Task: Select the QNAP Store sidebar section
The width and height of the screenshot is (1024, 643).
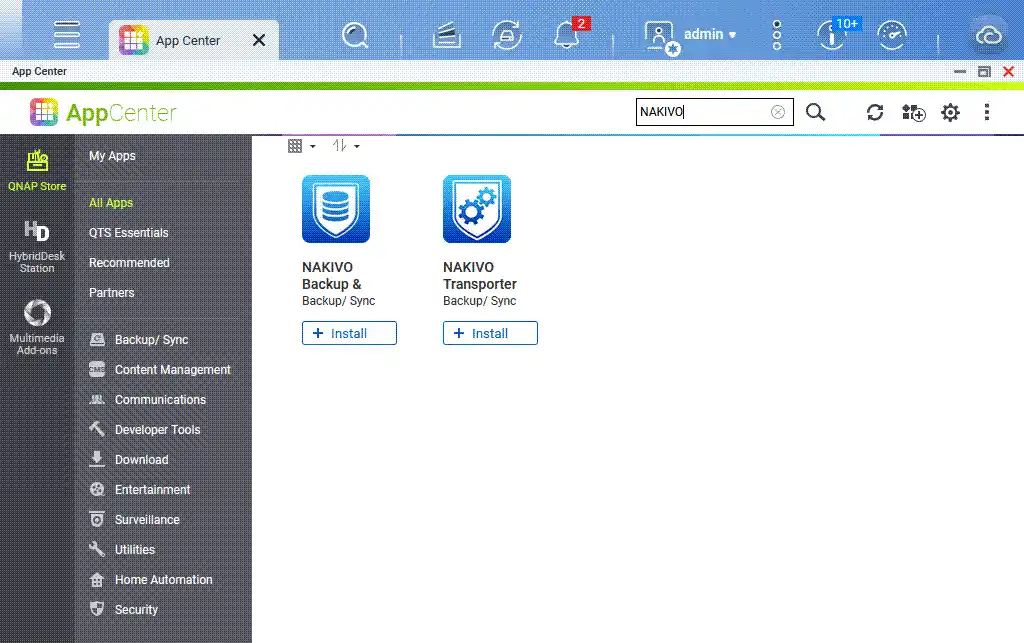Action: tap(37, 170)
